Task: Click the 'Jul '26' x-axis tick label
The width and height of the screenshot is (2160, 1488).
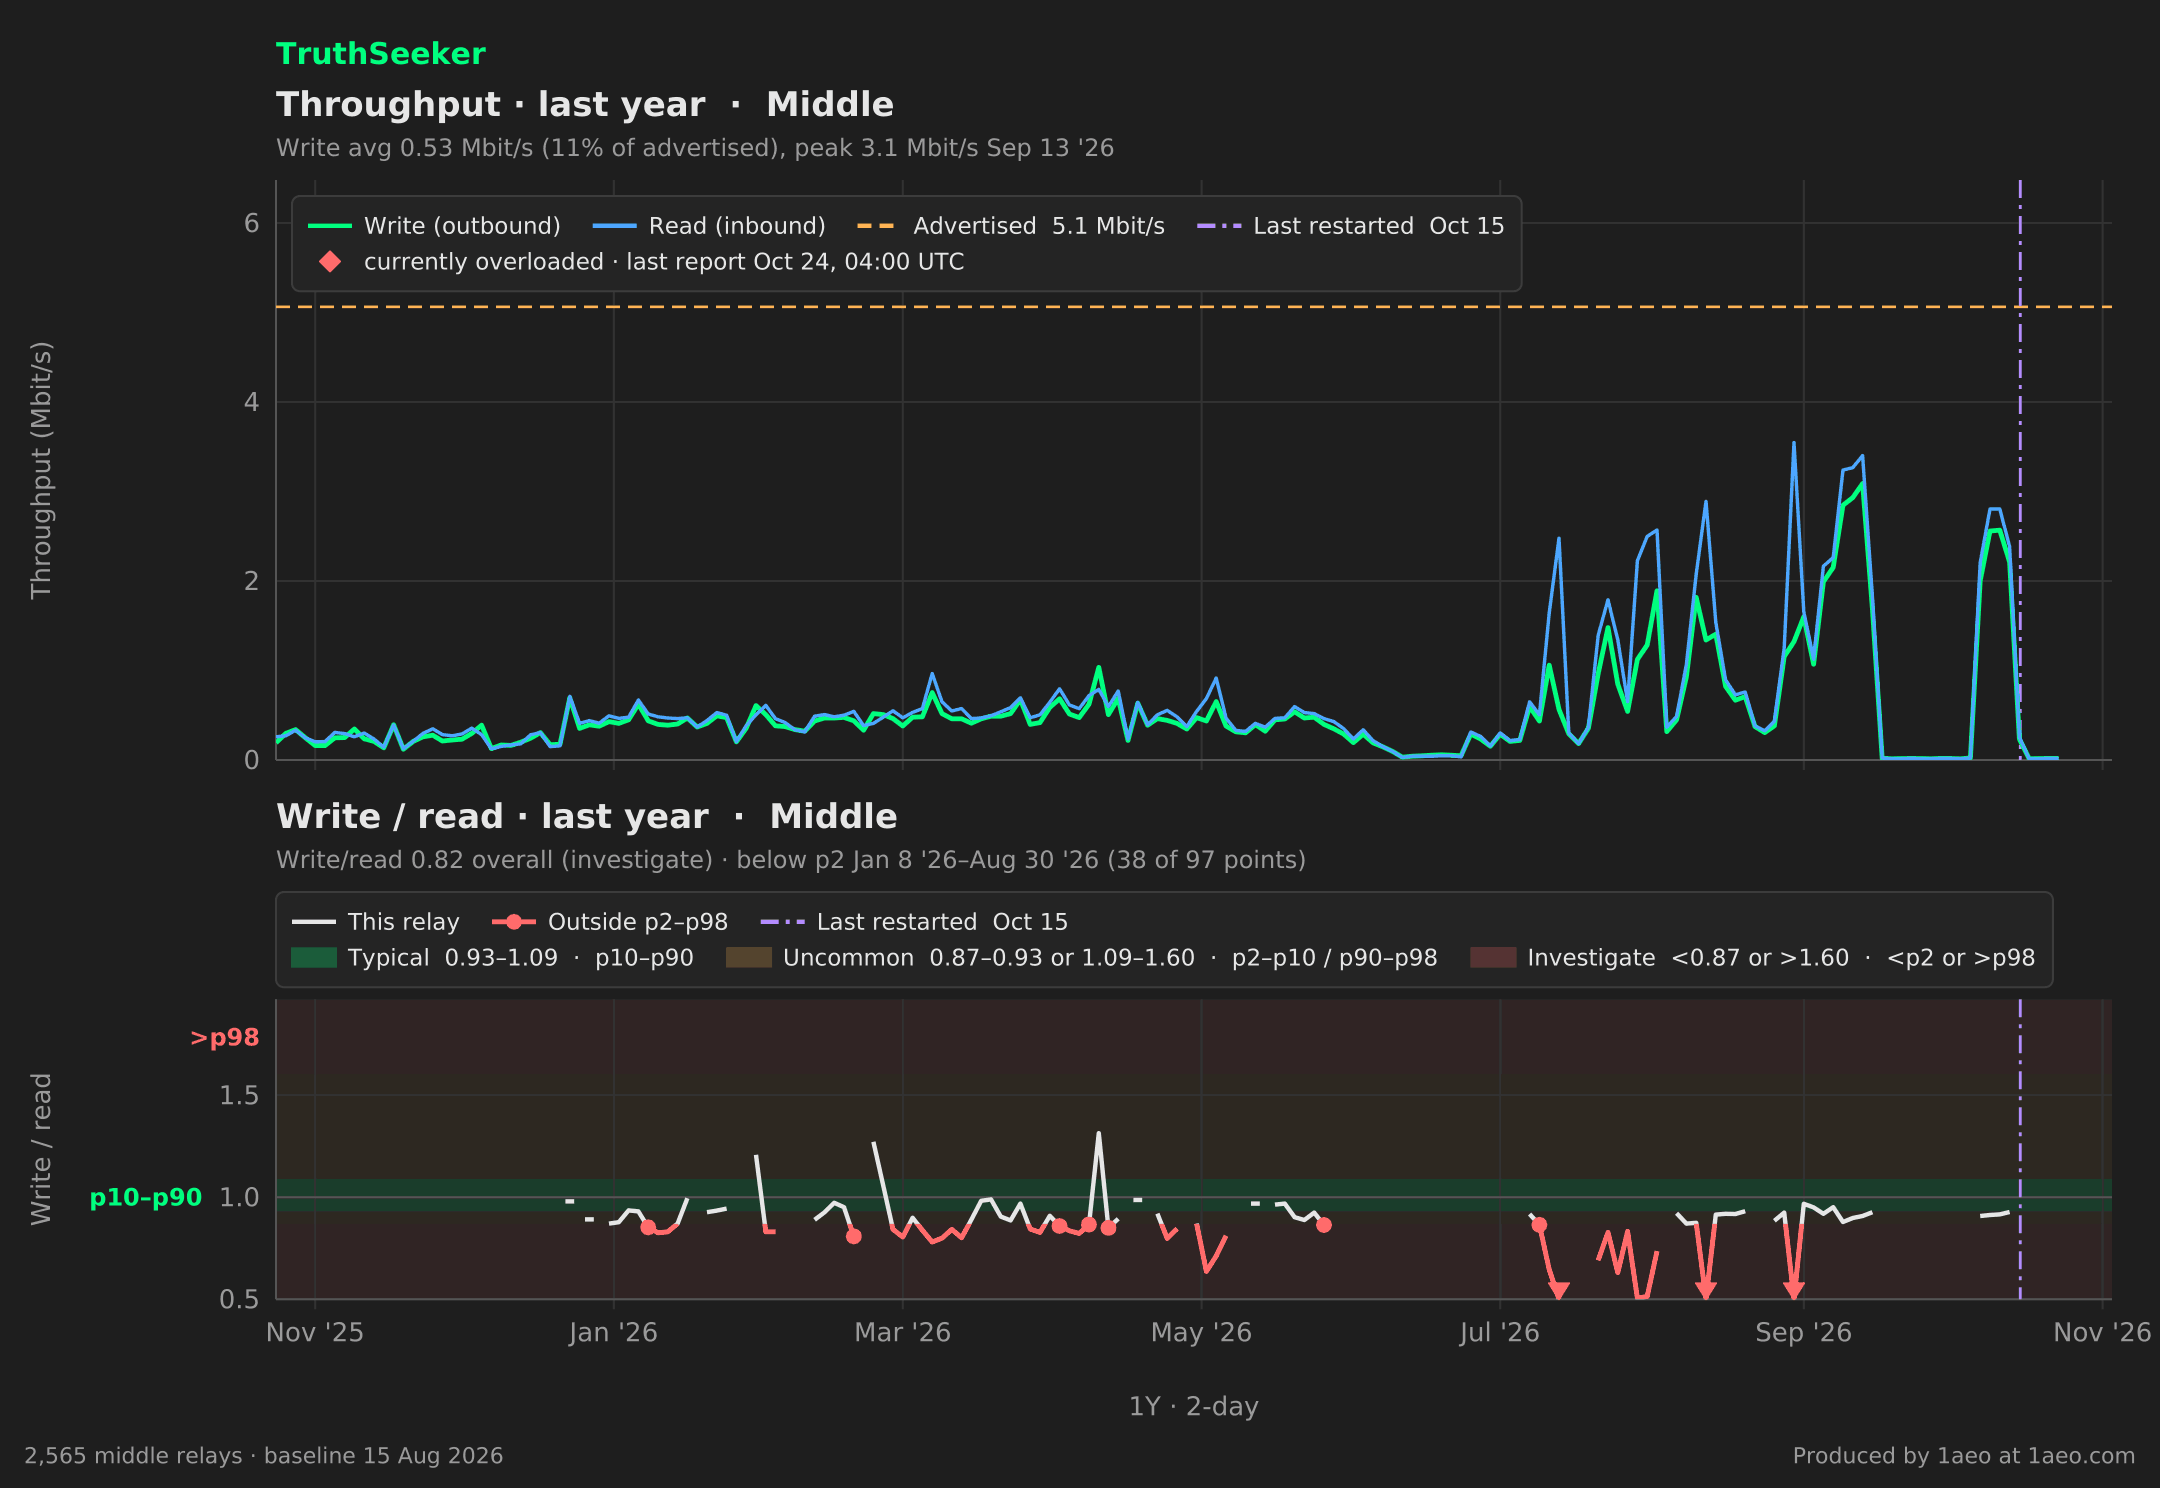Action: [1499, 1333]
